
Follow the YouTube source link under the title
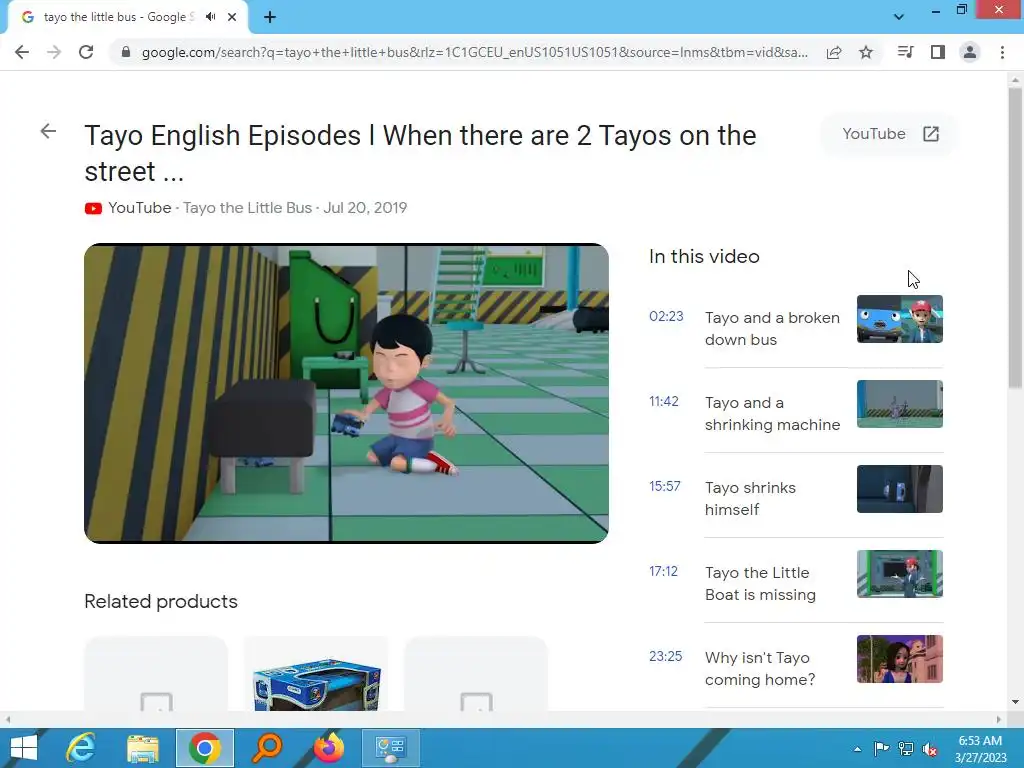click(140, 208)
